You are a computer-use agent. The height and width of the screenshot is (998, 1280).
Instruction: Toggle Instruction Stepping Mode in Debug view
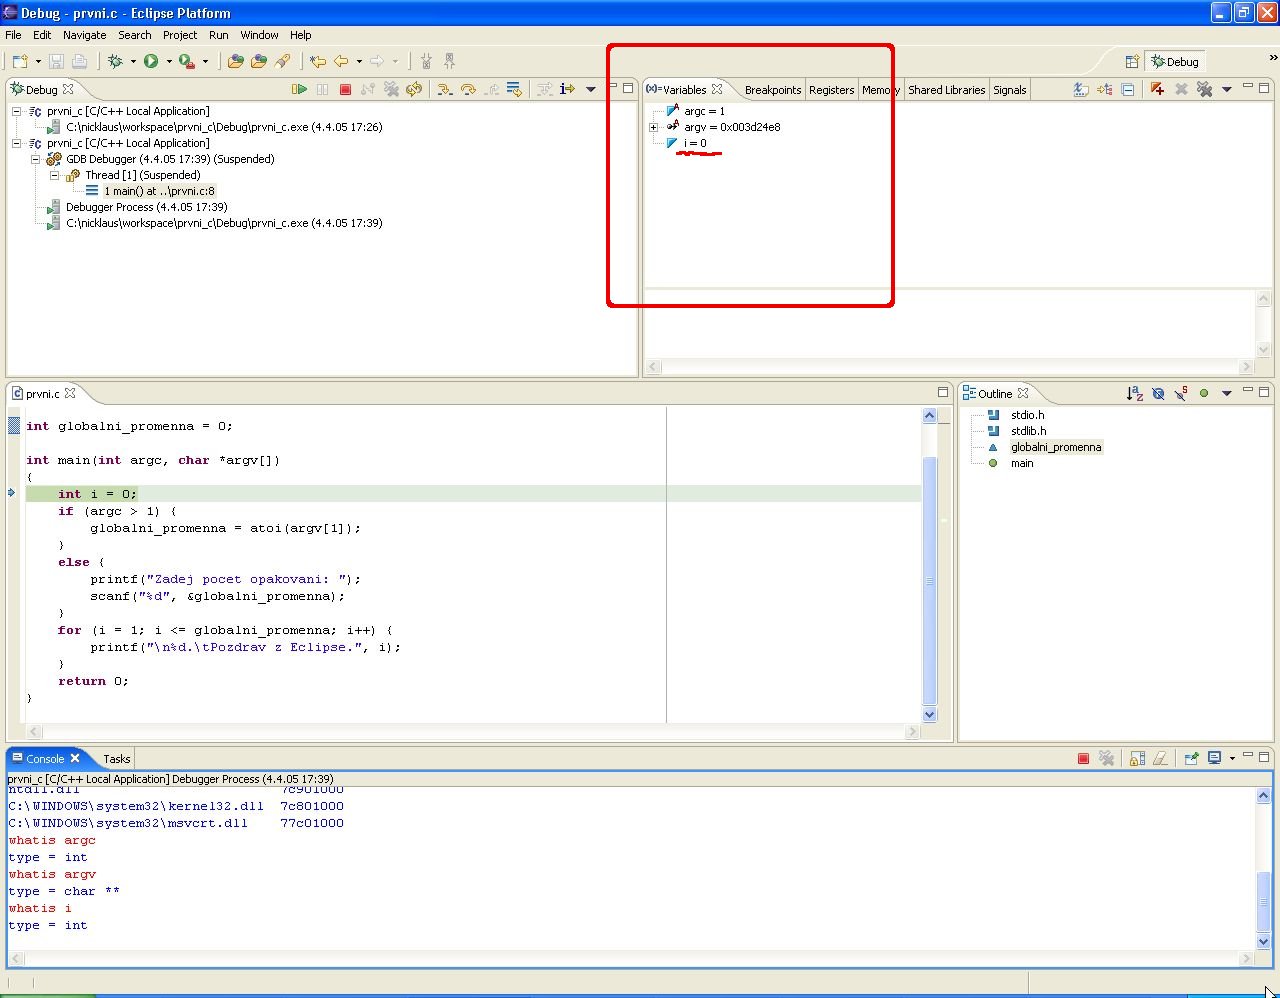(x=567, y=89)
